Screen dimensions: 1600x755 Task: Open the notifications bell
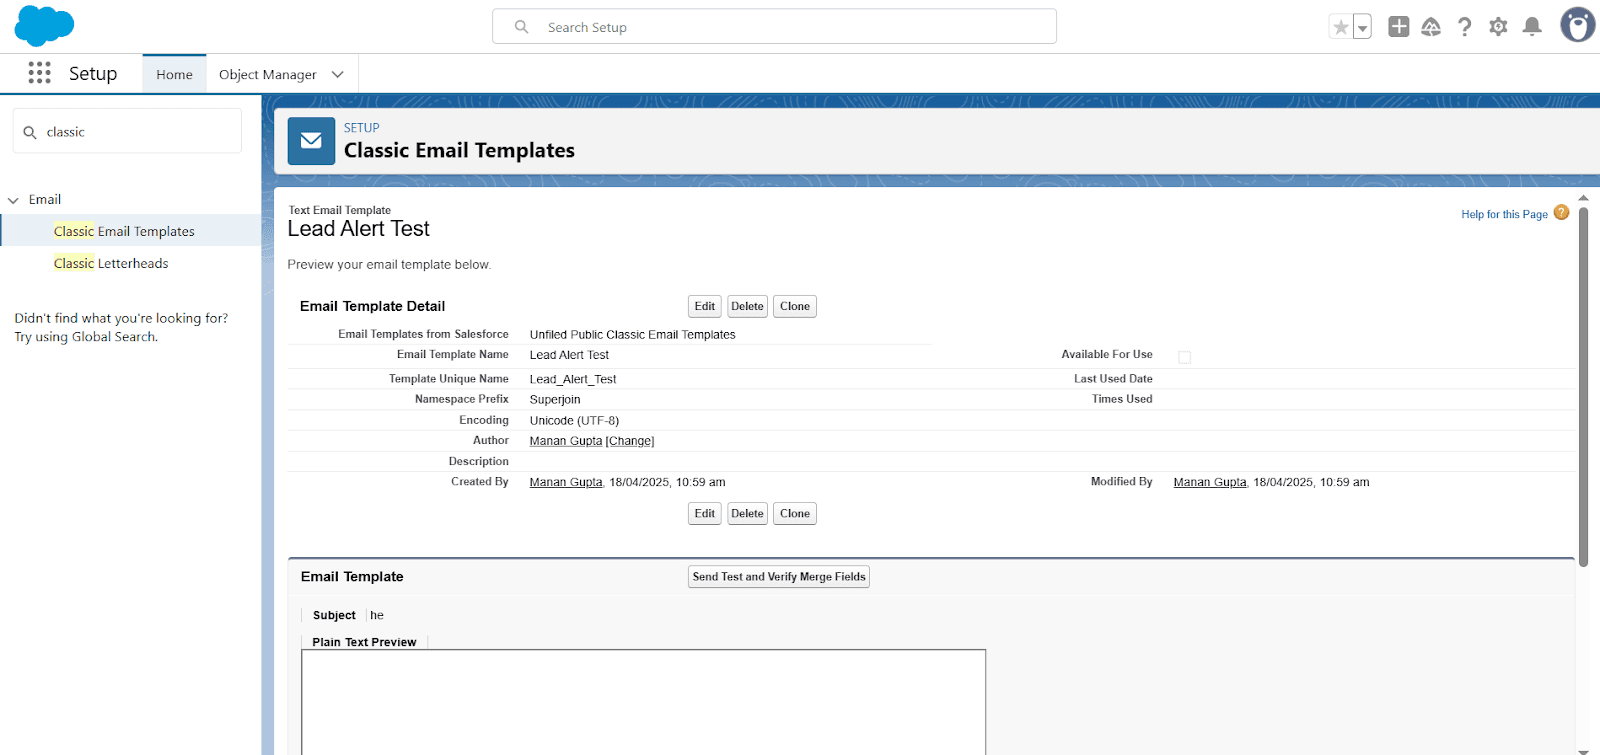(1532, 27)
